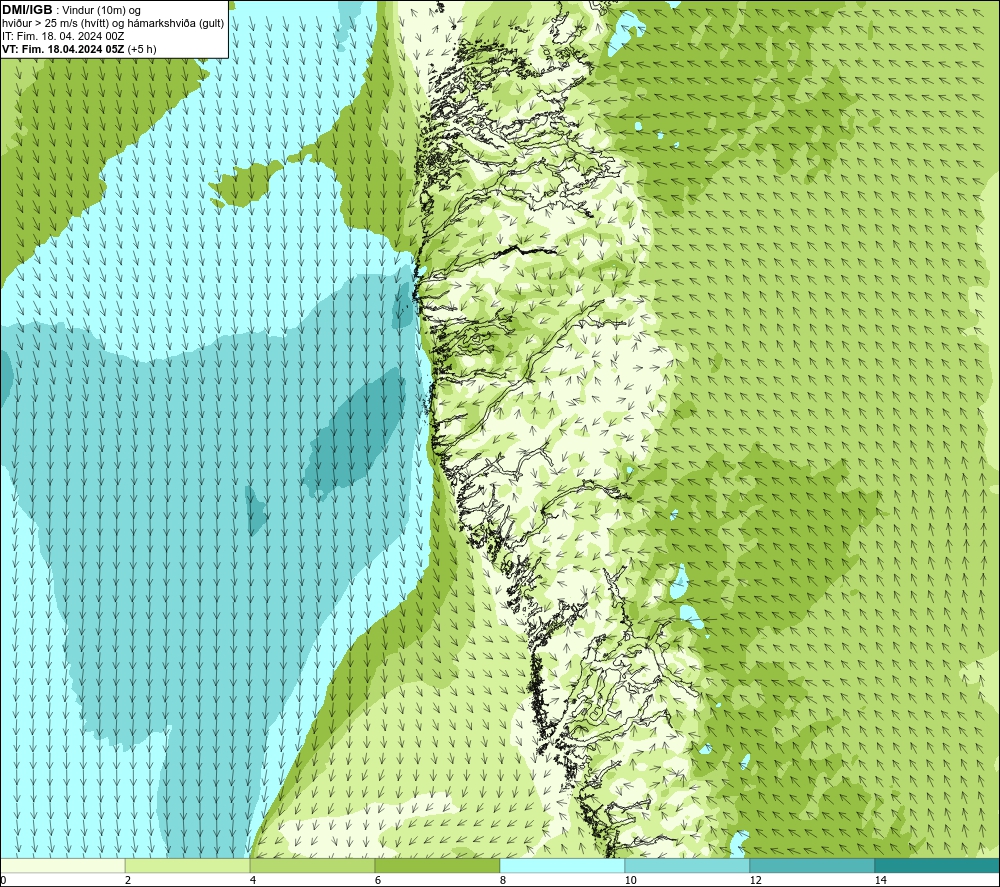Click the "(+5 h)" forecast offset text
Image resolution: width=1000 pixels, height=887 pixels.
tap(142, 49)
